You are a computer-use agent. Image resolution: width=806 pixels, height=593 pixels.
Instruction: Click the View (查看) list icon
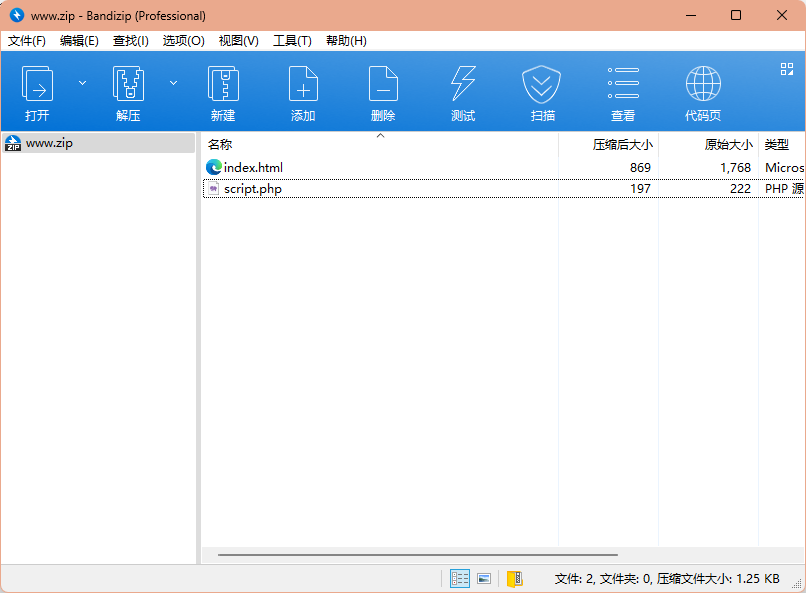click(x=623, y=85)
